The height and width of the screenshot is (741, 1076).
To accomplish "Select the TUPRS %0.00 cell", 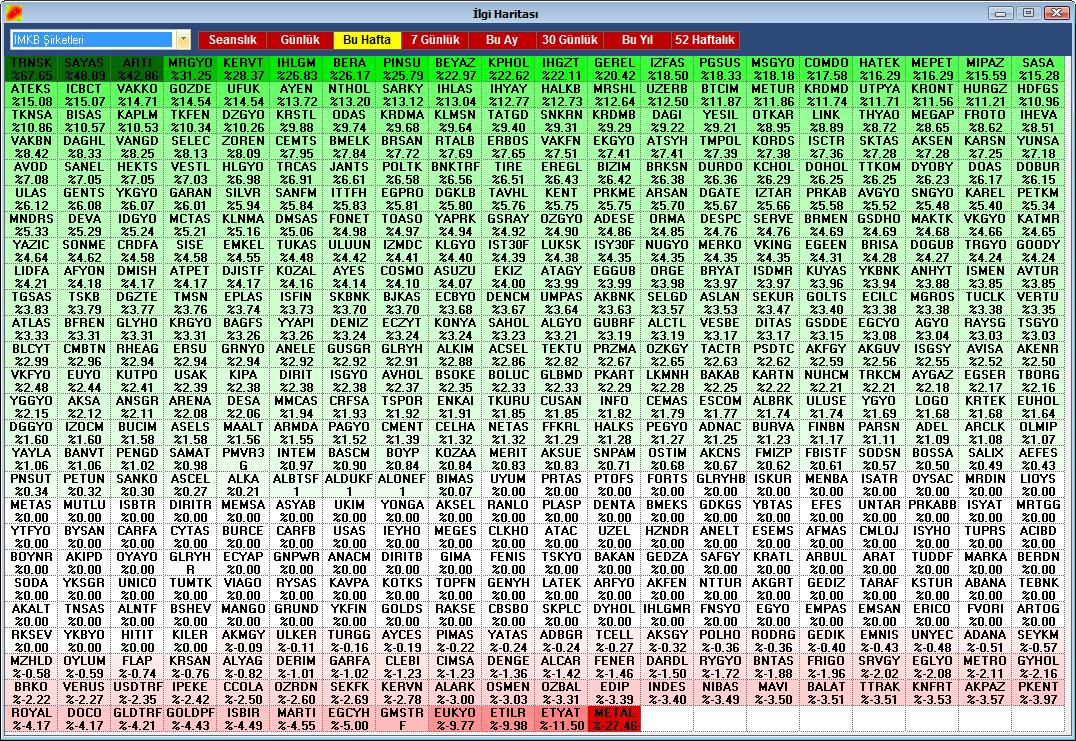I will (x=985, y=537).
